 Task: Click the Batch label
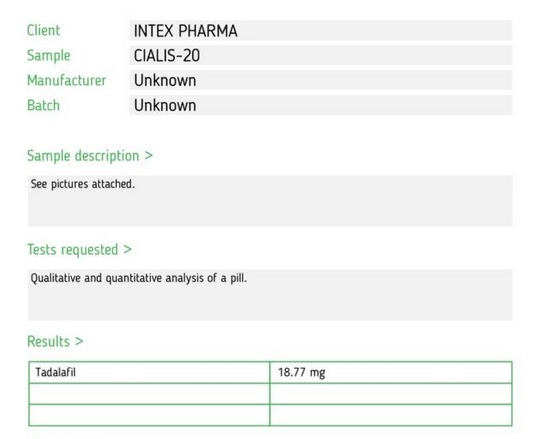[43, 105]
